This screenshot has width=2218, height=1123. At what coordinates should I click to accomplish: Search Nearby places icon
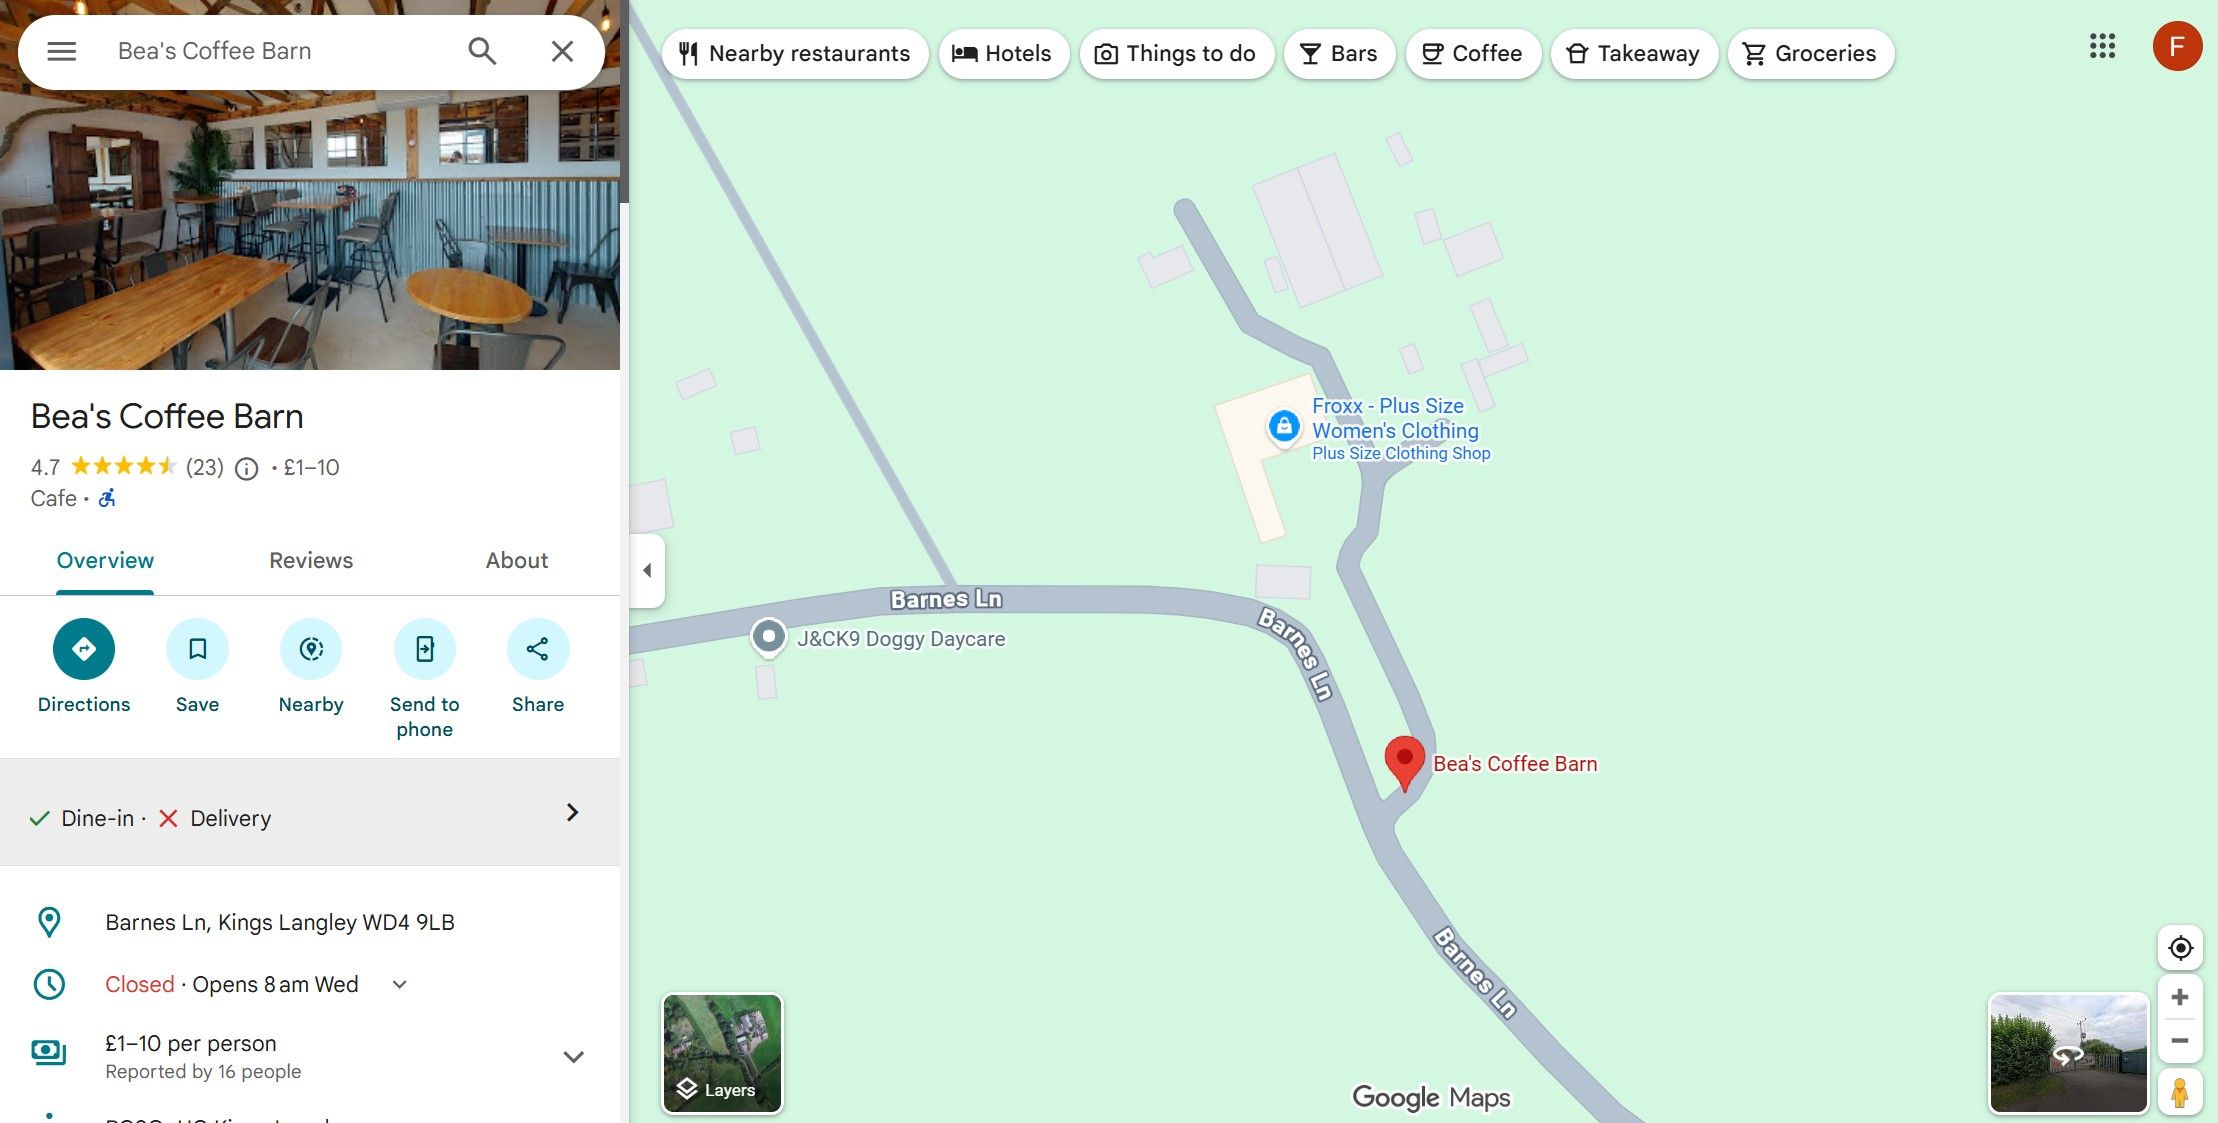311,649
